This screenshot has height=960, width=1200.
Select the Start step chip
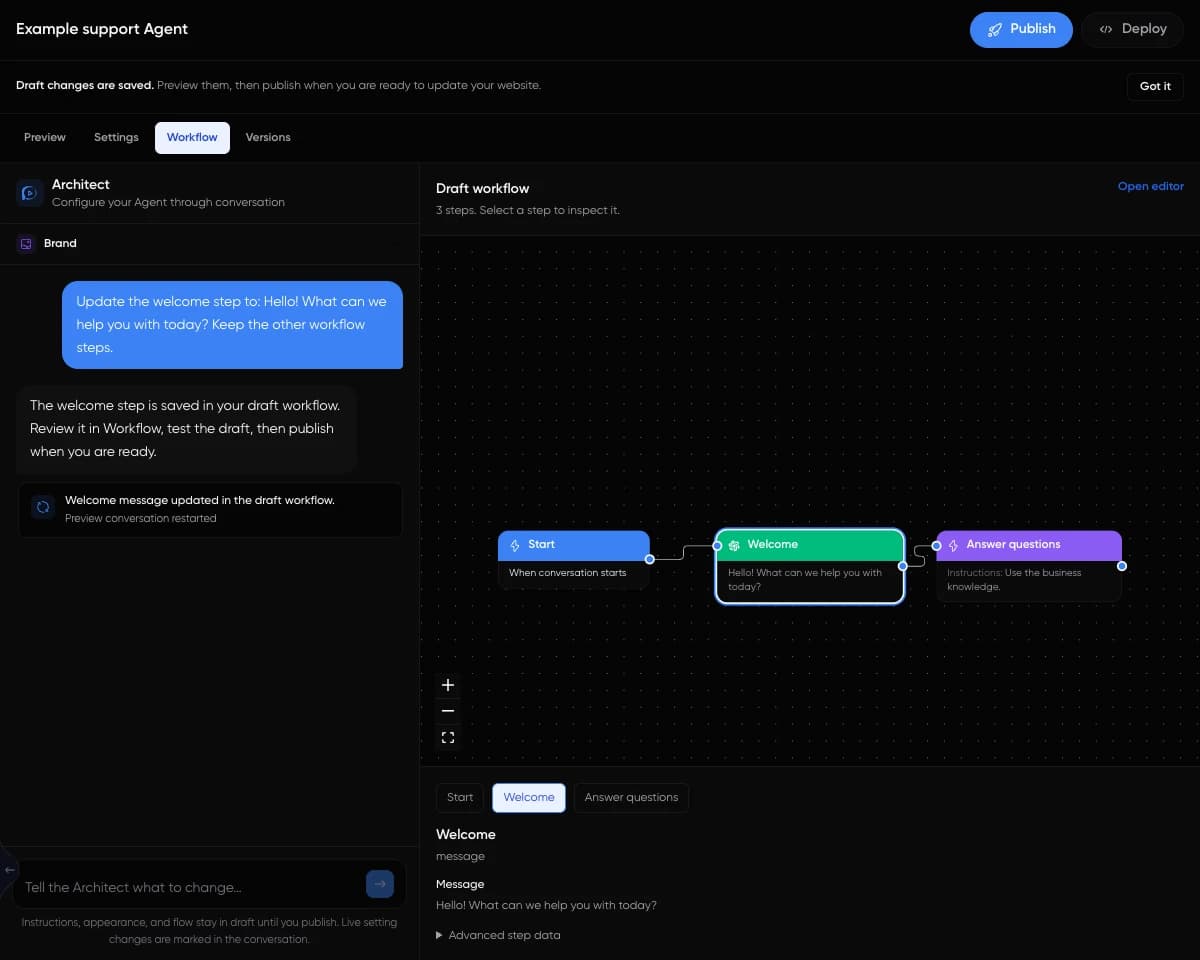[460, 797]
